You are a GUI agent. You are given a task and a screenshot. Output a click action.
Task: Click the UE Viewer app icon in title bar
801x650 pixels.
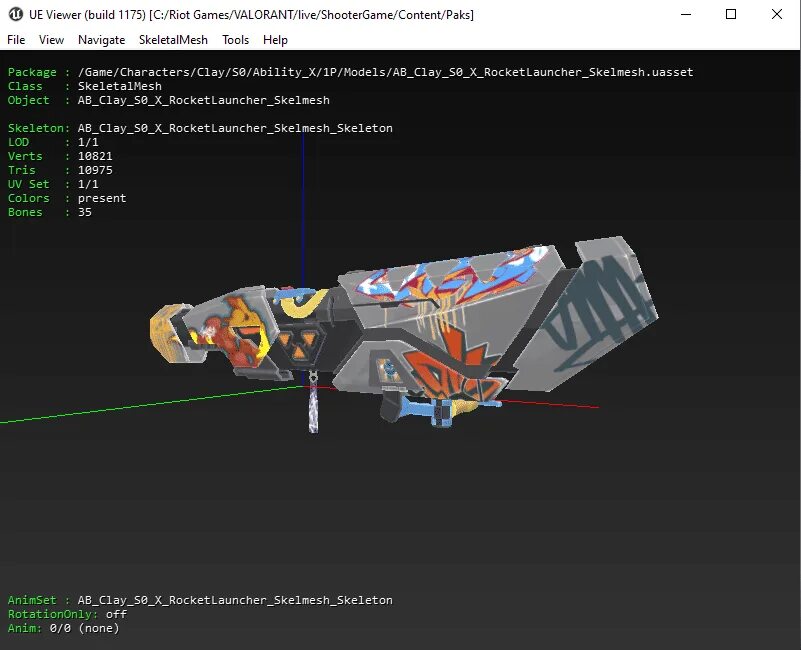click(15, 14)
